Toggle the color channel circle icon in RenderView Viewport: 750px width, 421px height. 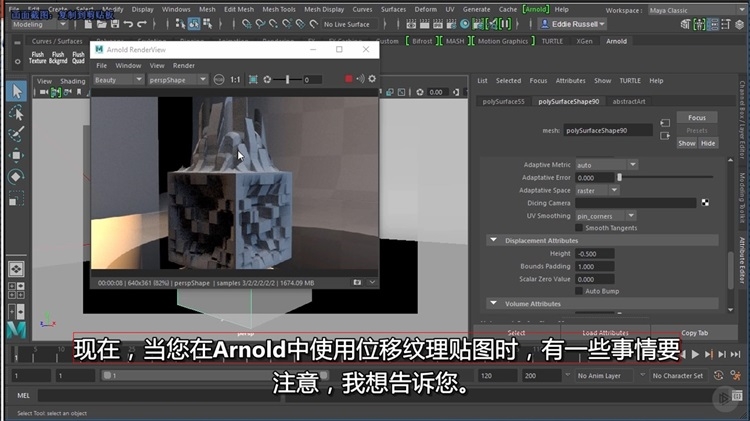(219, 79)
